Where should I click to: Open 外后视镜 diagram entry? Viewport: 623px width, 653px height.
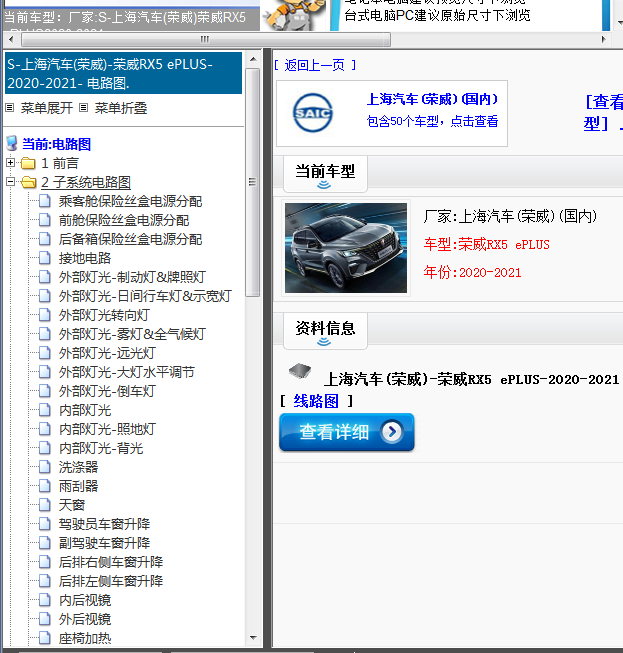(x=85, y=619)
